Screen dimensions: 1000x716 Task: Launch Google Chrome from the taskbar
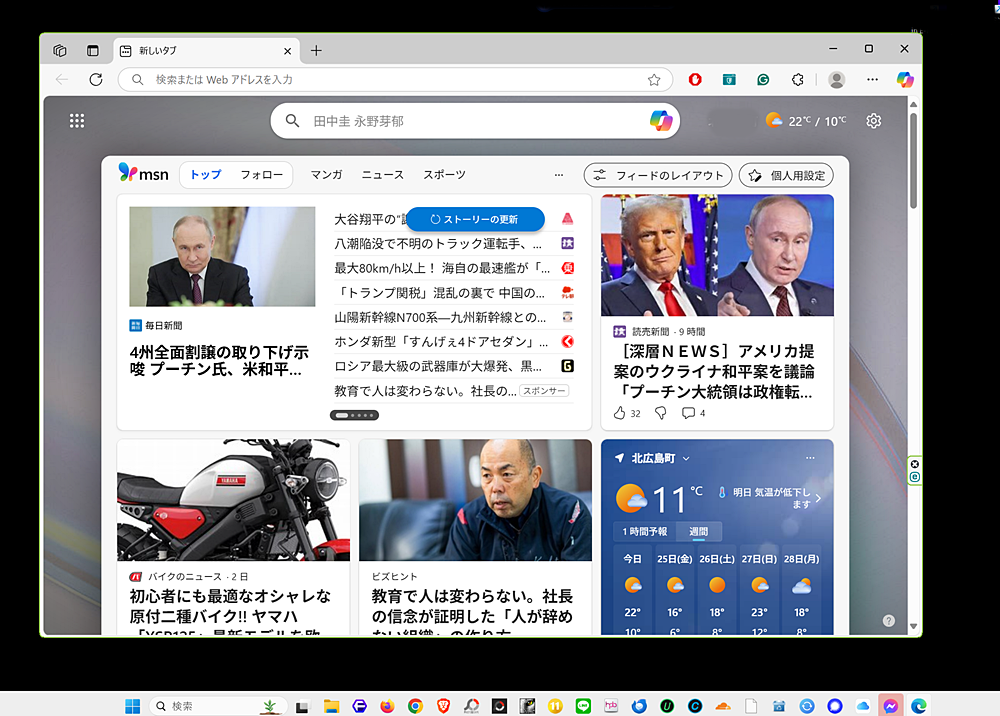tap(415, 706)
